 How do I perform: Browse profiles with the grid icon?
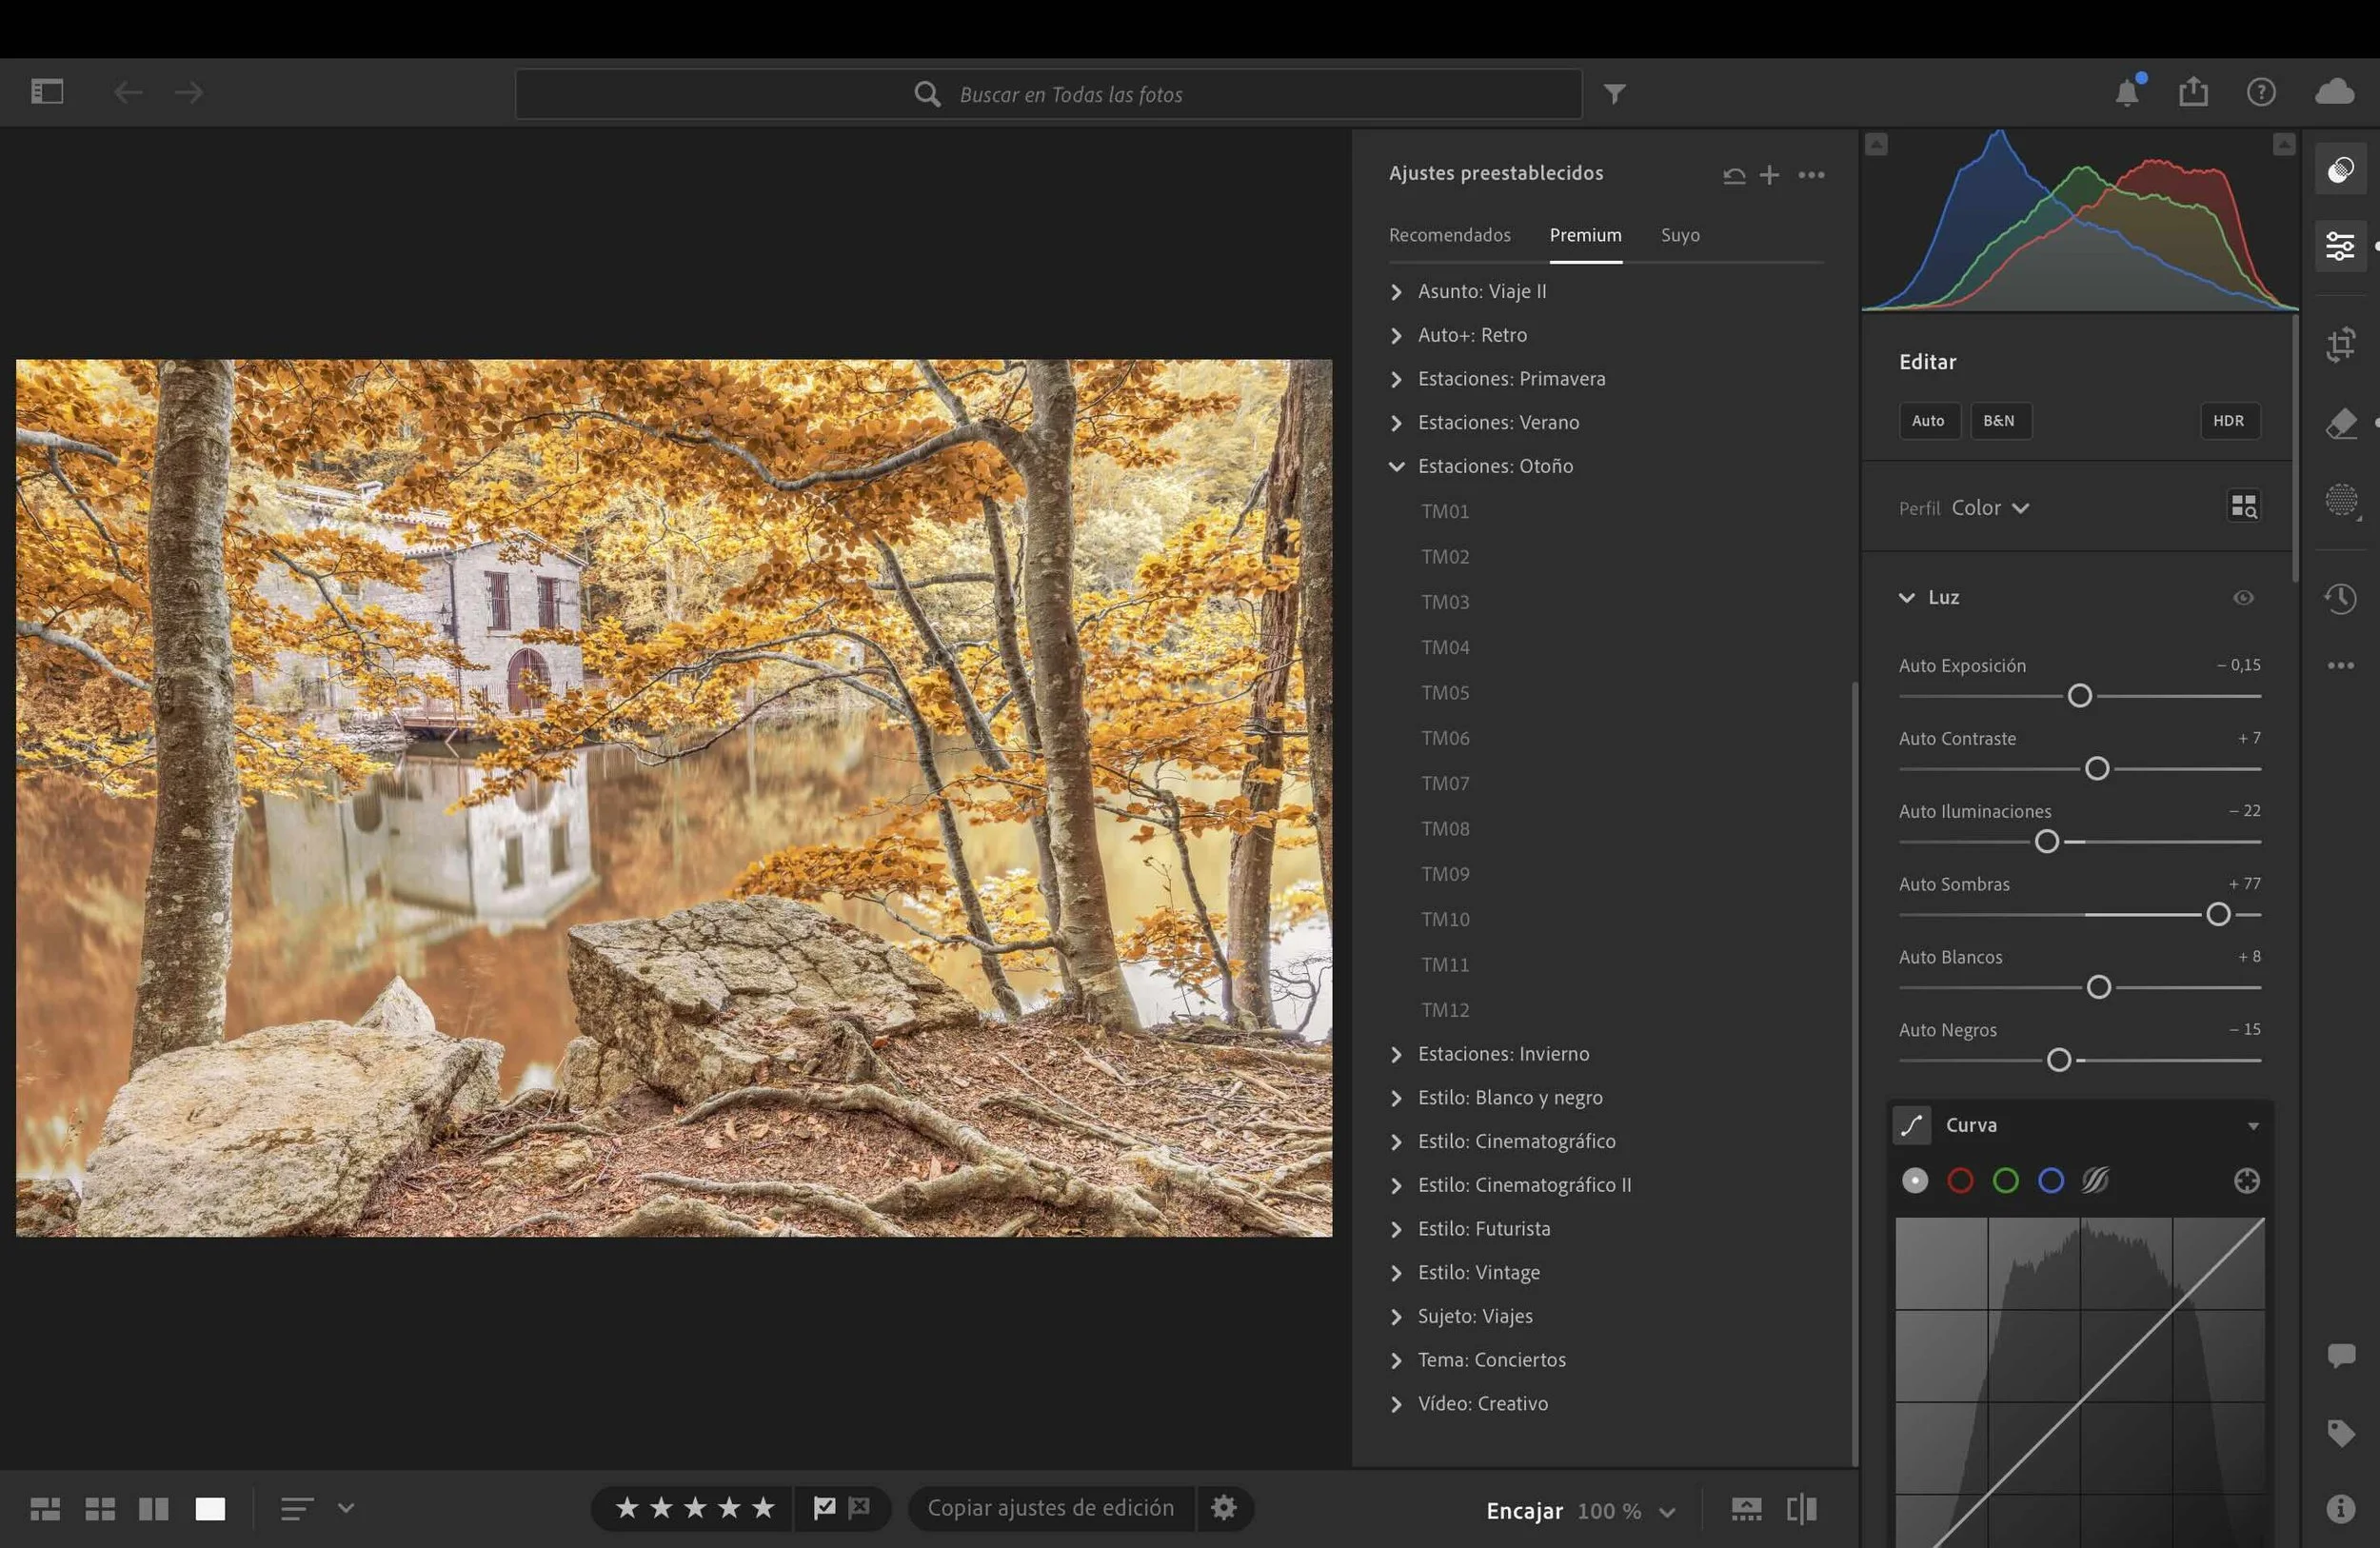pos(2243,506)
